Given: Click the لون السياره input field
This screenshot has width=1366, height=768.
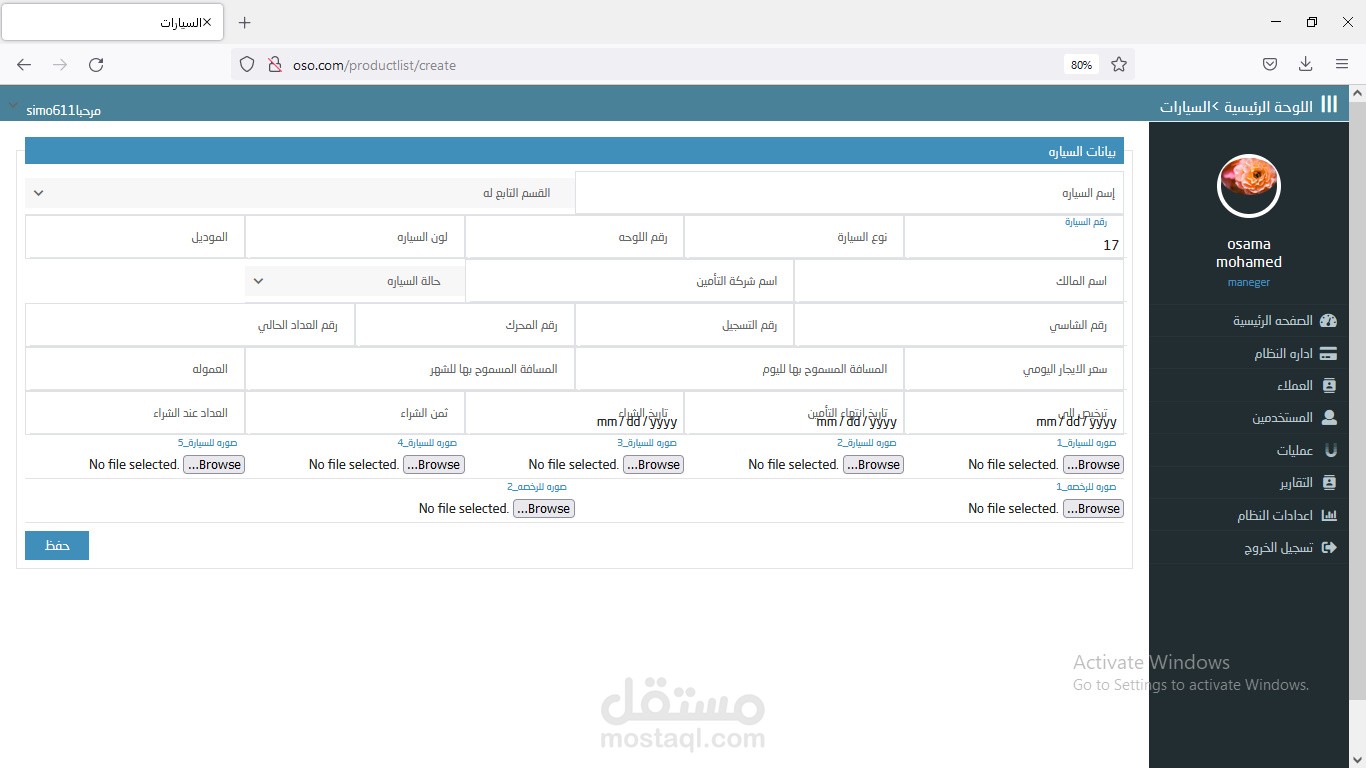Looking at the screenshot, I should (x=355, y=237).
